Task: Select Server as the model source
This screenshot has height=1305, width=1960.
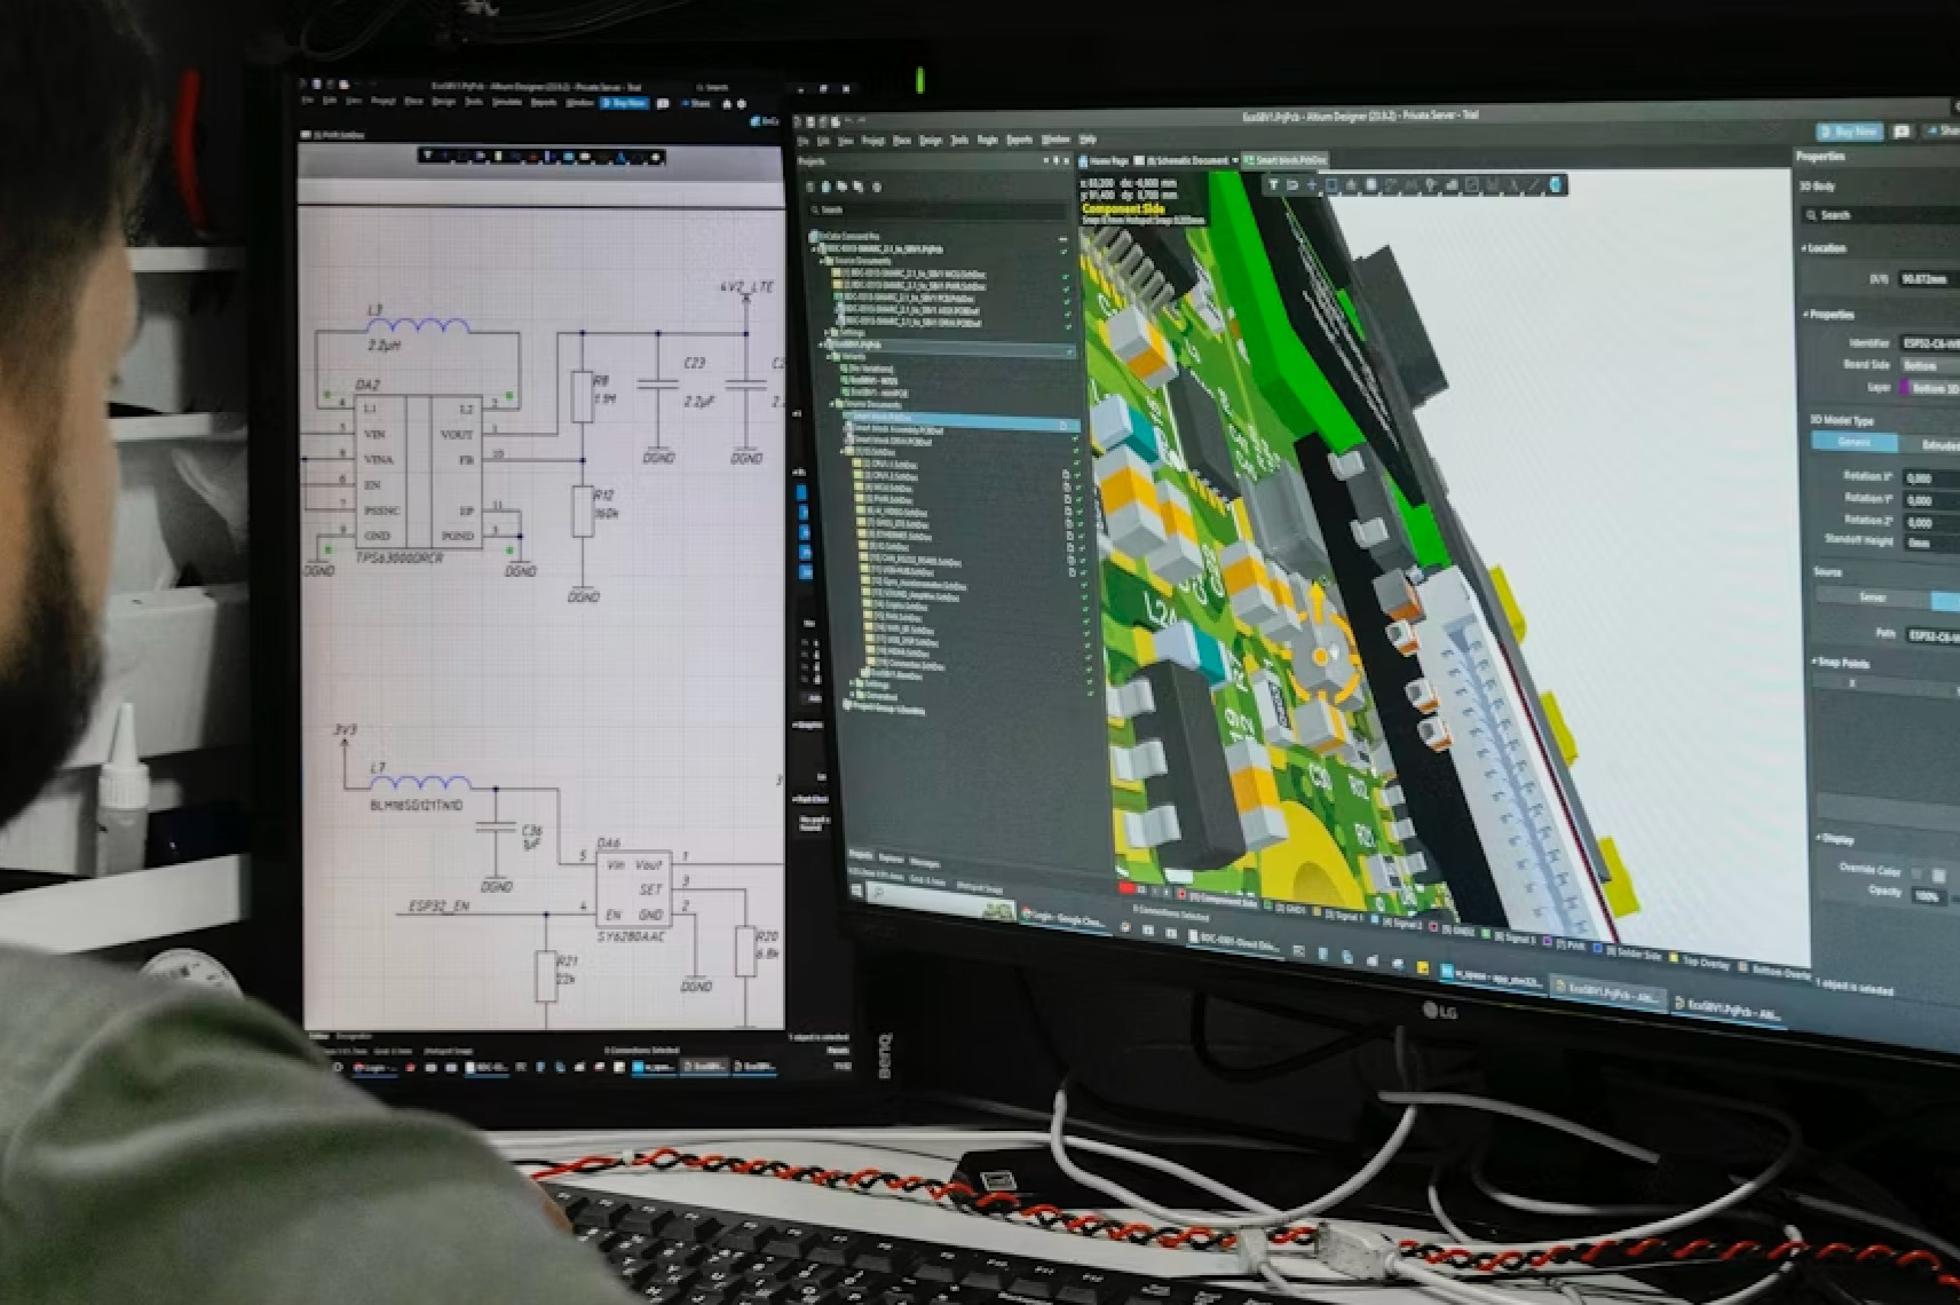Action: (1872, 597)
